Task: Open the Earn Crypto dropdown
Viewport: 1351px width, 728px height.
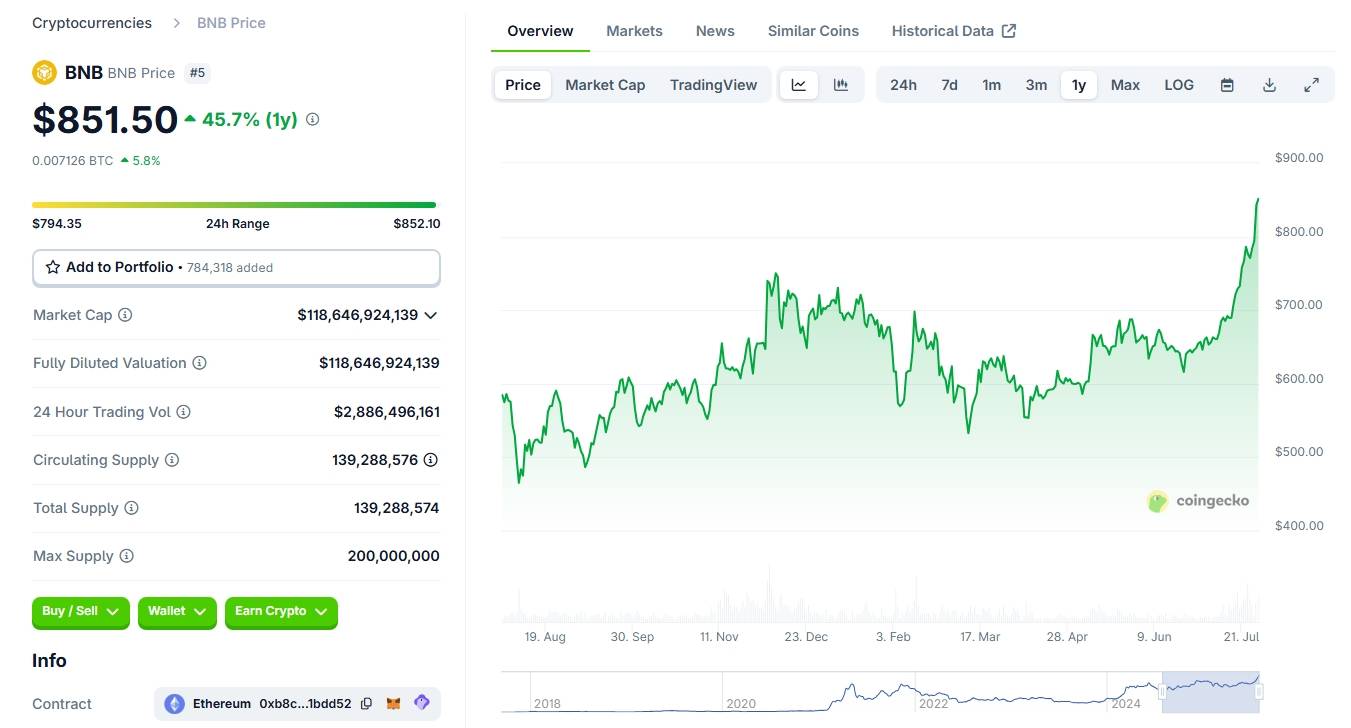Action: (281, 612)
